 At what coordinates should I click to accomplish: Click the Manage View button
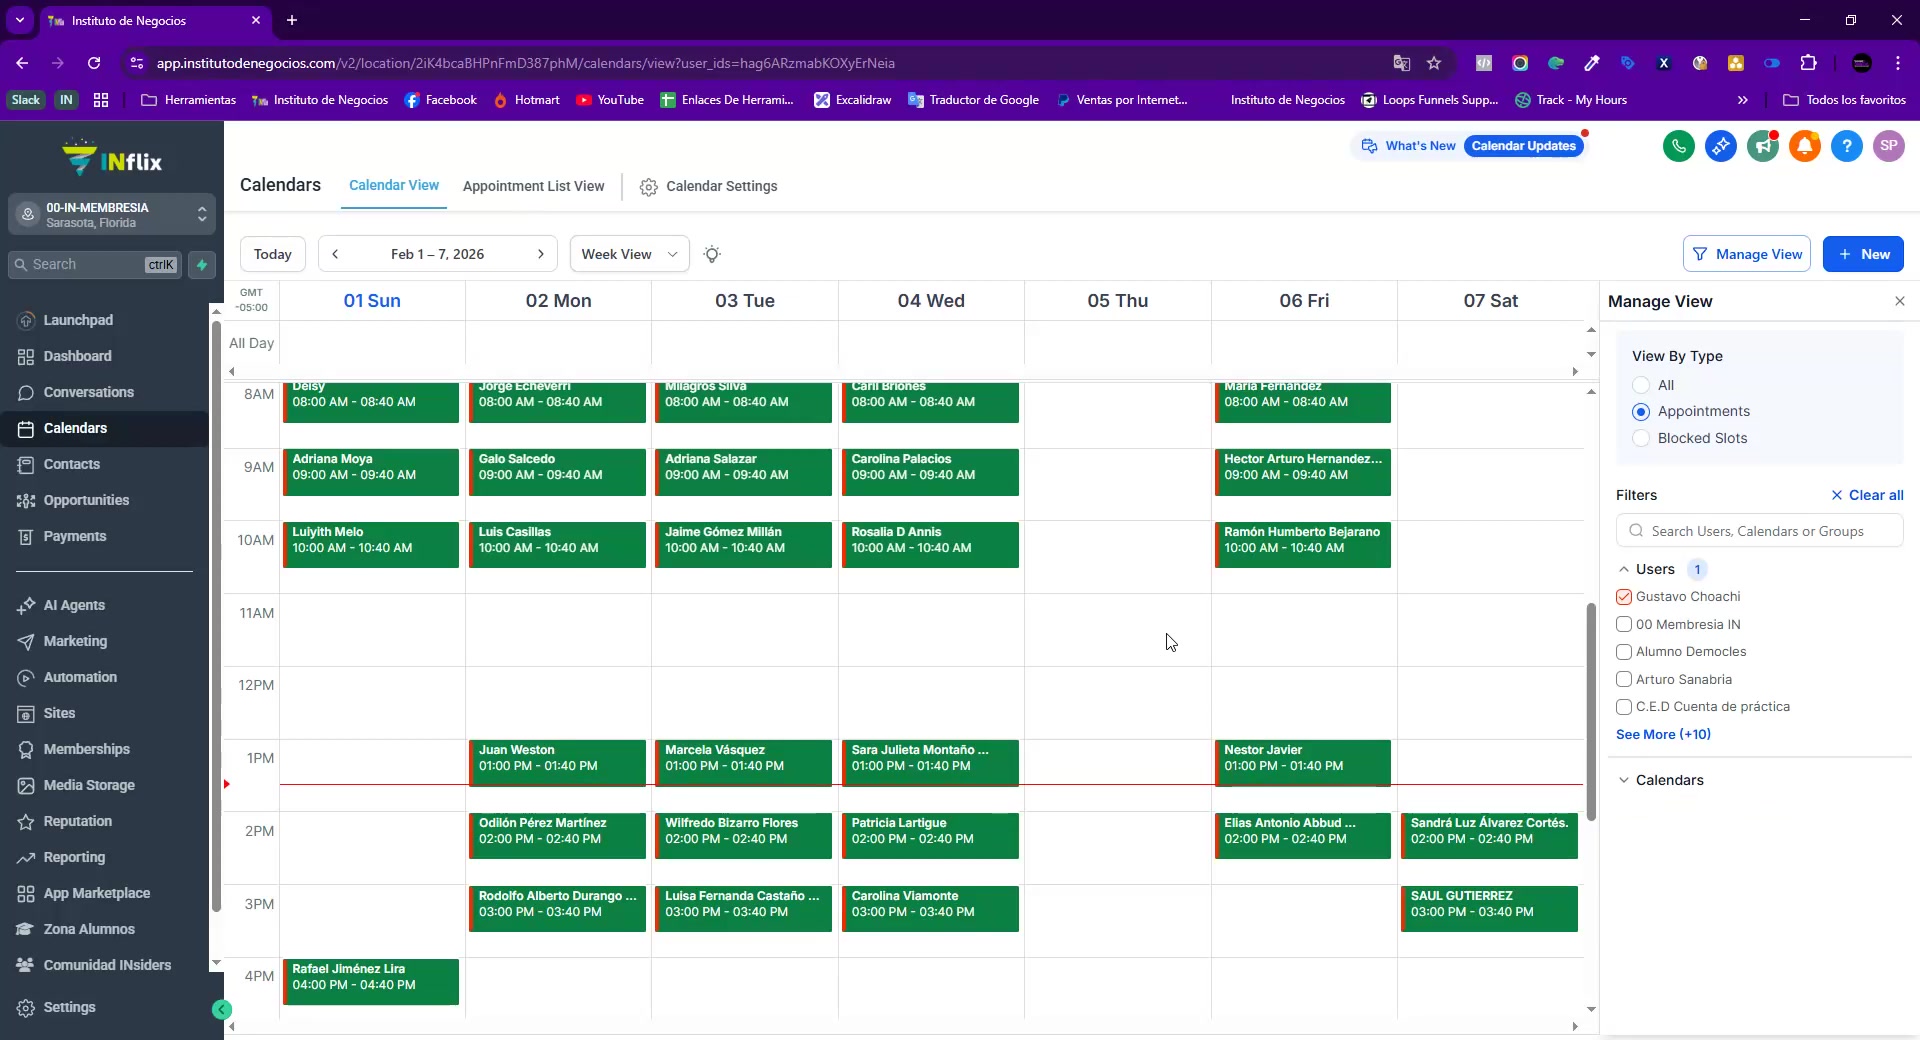pyautogui.click(x=1748, y=254)
